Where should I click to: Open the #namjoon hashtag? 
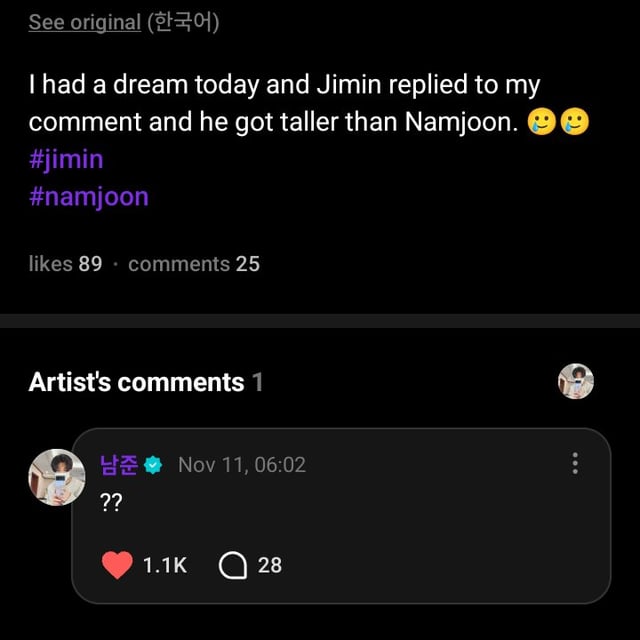(x=88, y=196)
